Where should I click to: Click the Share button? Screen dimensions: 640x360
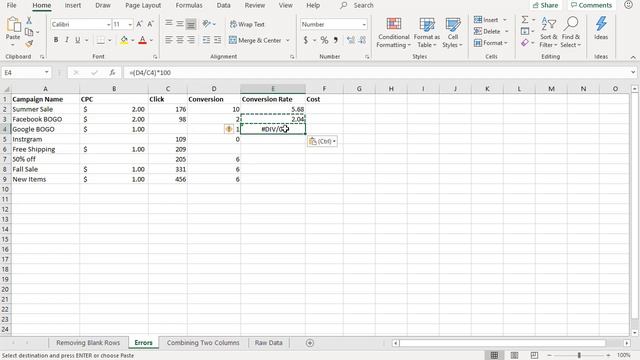coord(545,5)
